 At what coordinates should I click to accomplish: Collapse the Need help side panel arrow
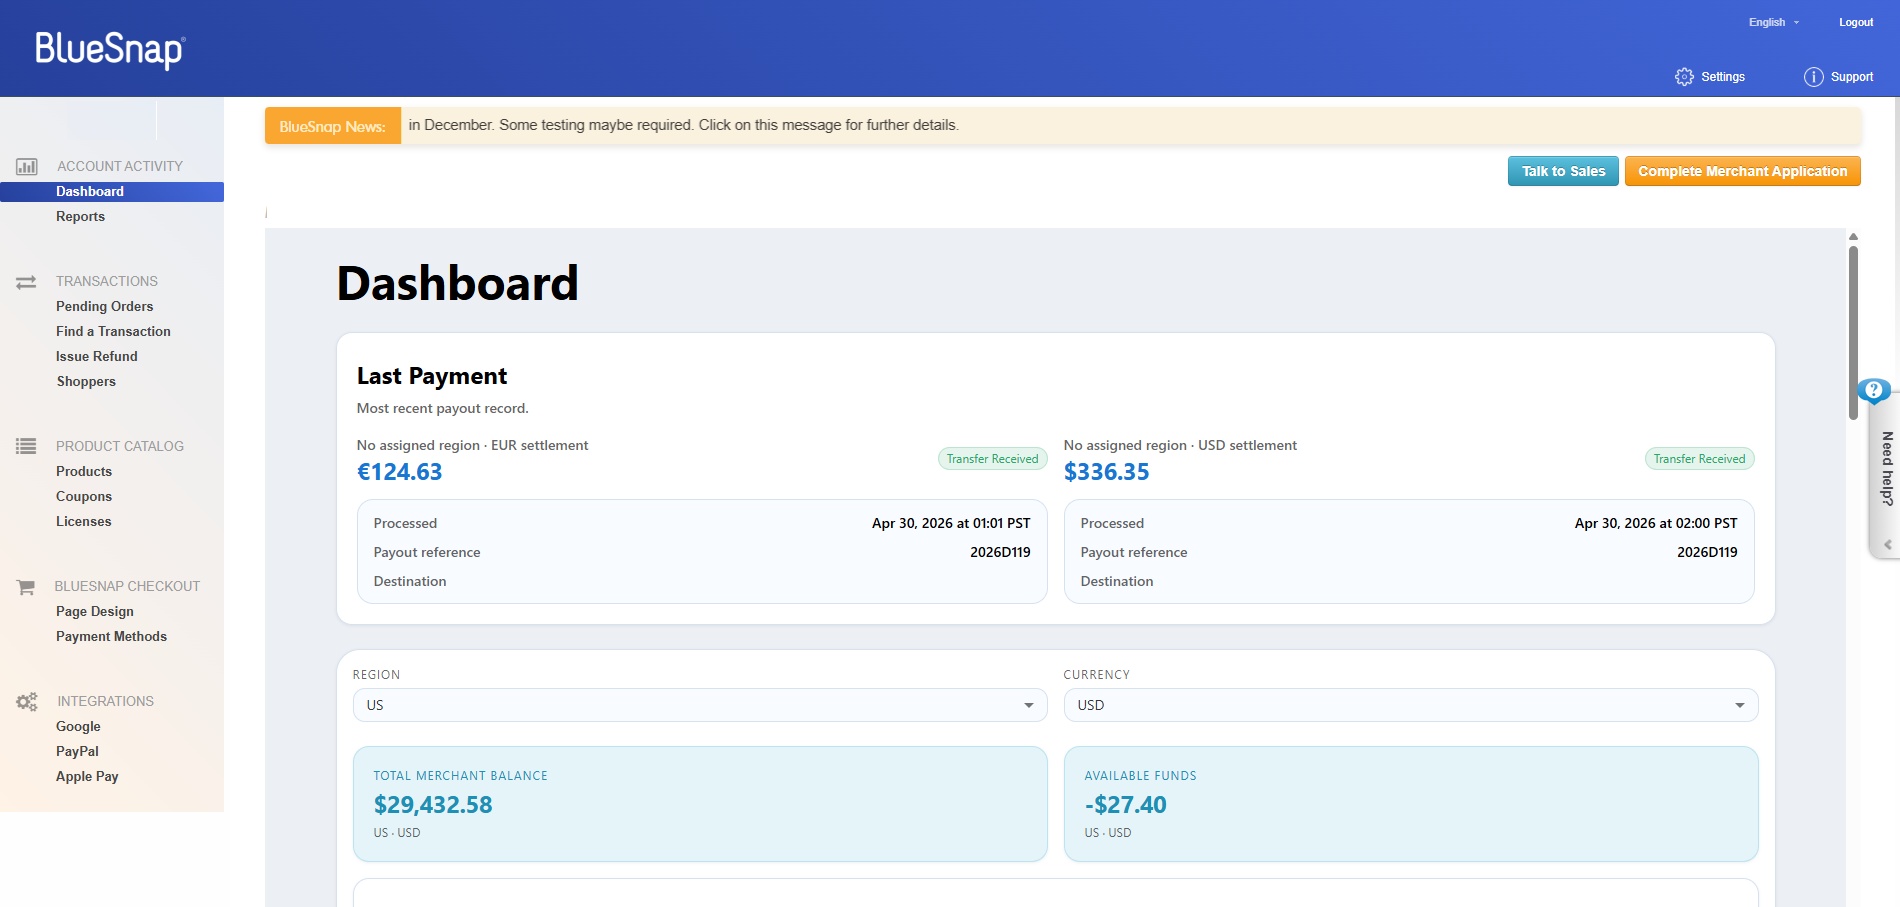point(1887,545)
